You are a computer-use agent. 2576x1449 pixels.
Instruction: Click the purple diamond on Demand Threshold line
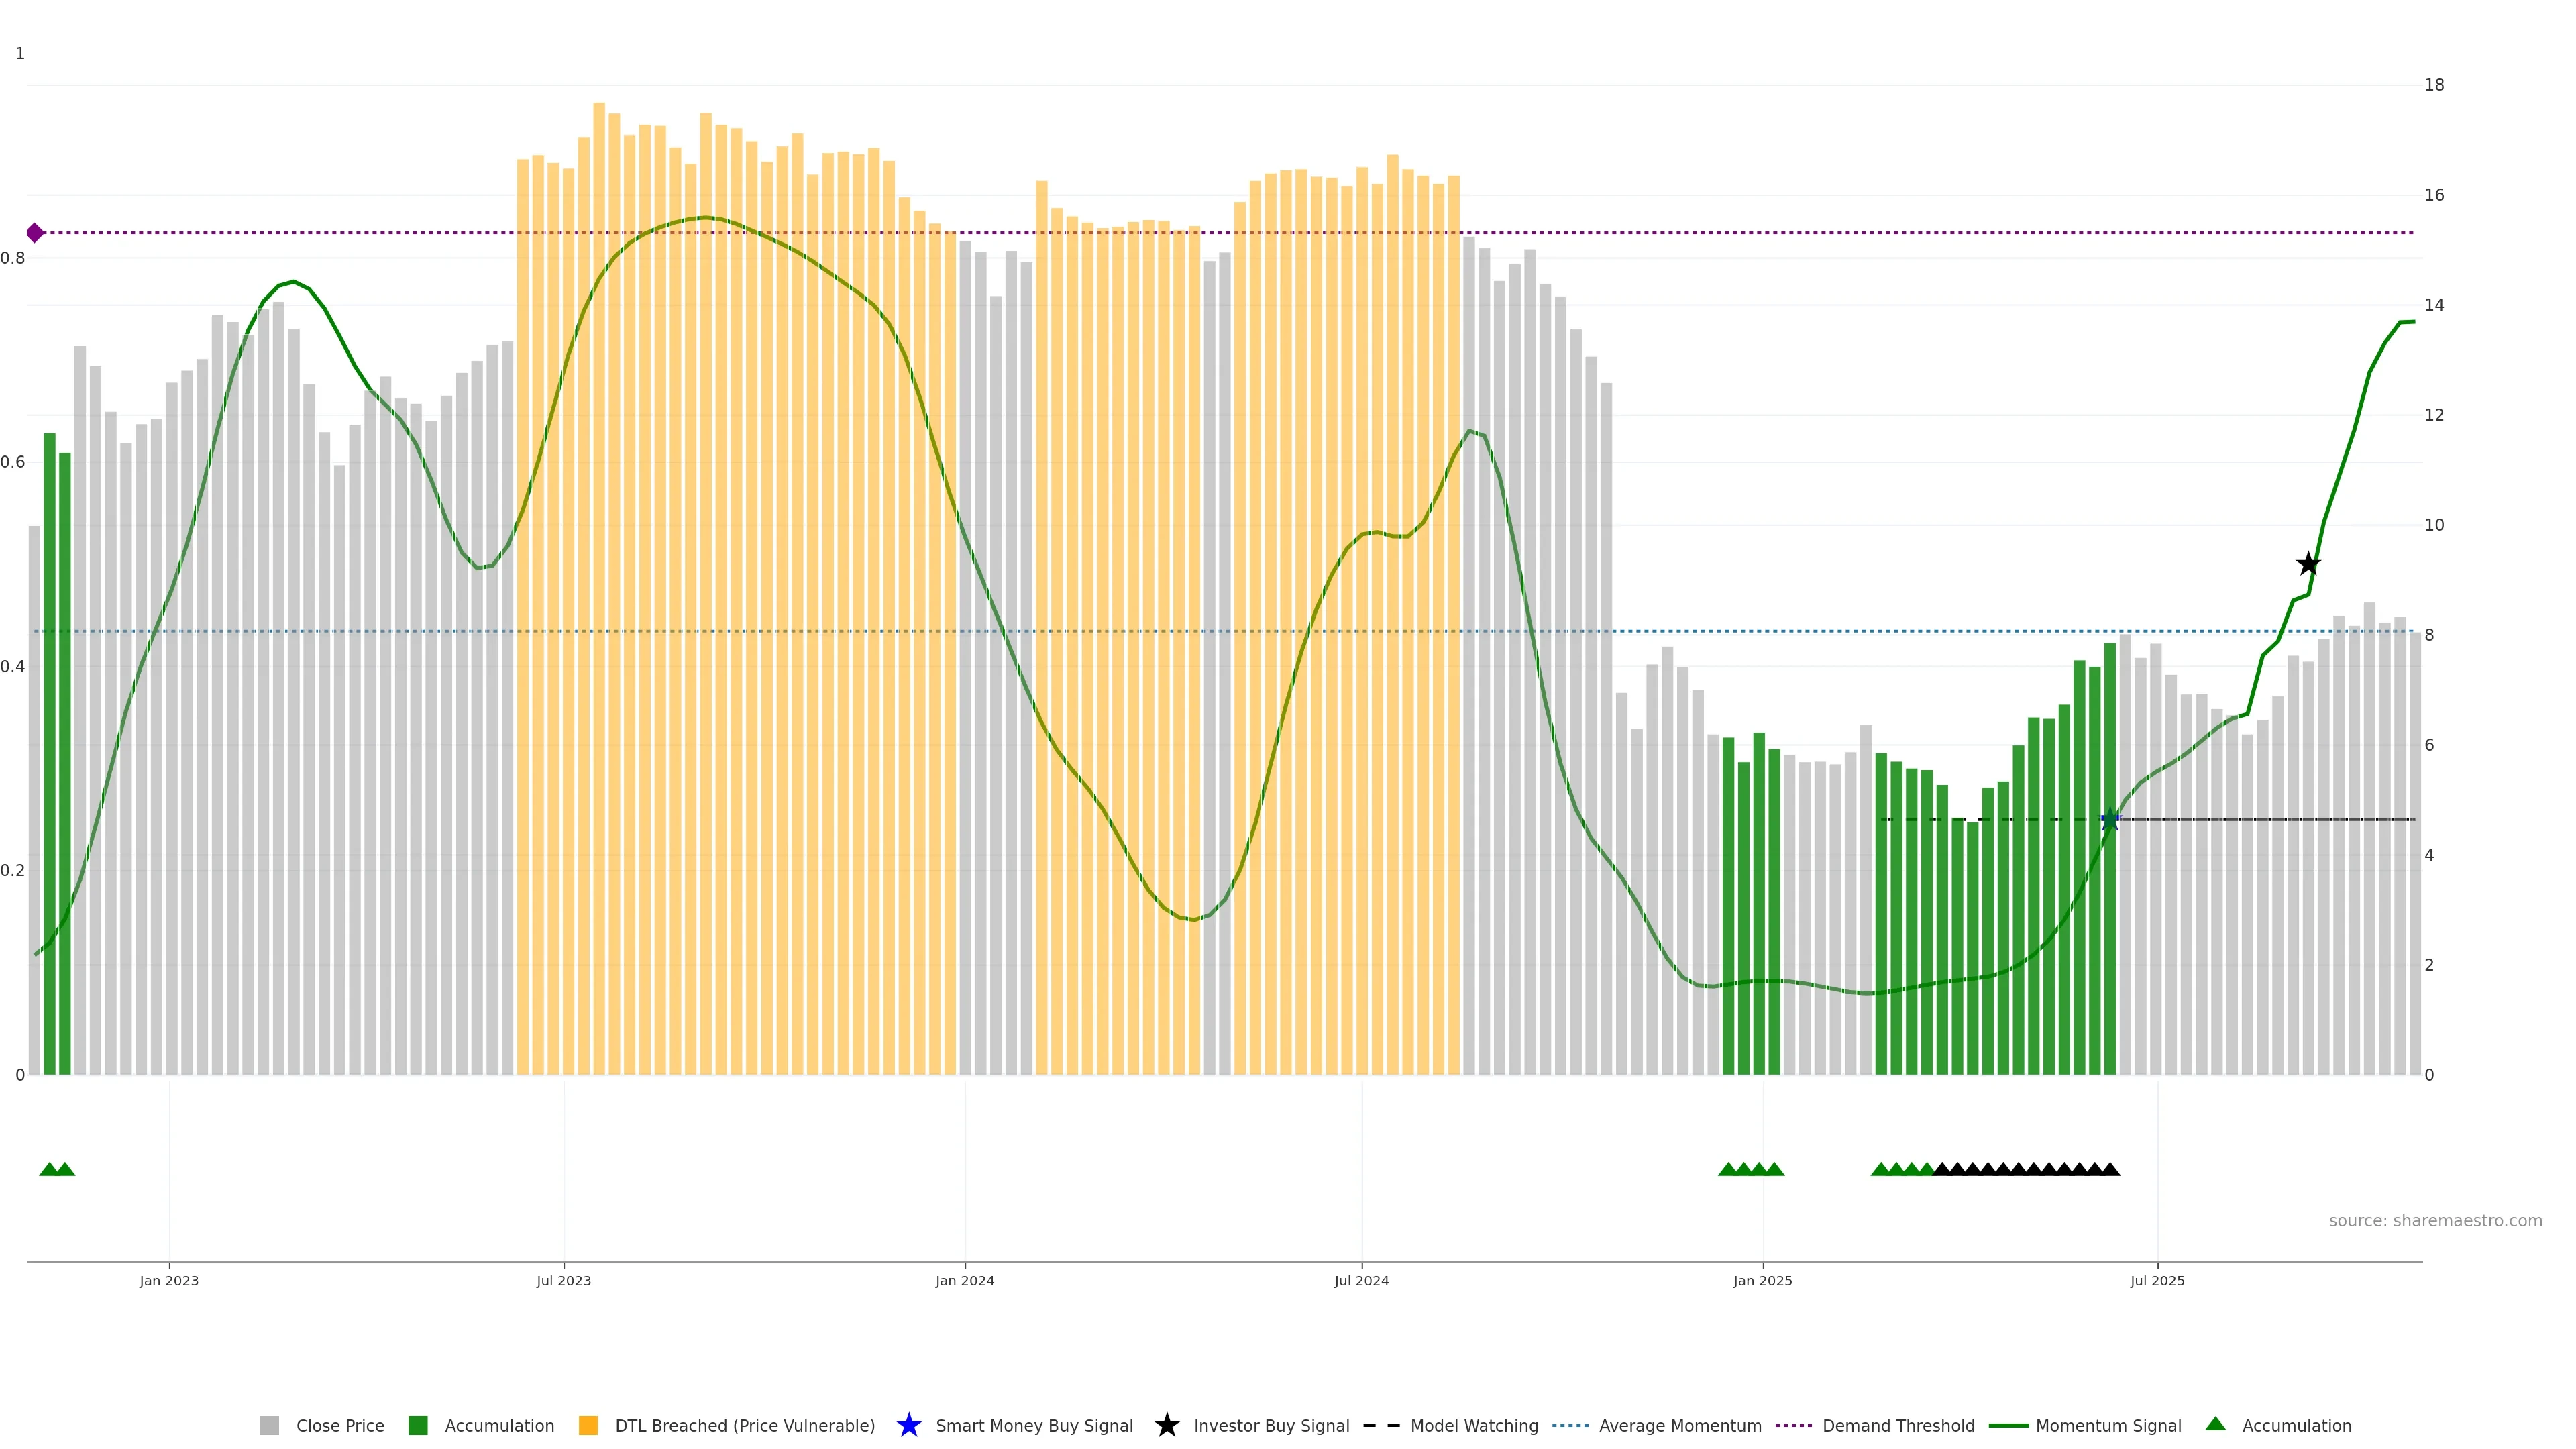pyautogui.click(x=35, y=233)
